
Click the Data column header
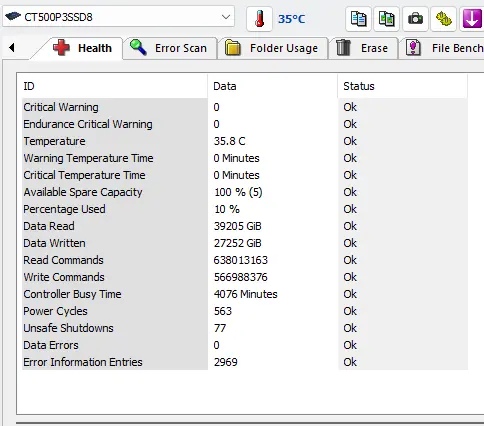[x=273, y=86]
